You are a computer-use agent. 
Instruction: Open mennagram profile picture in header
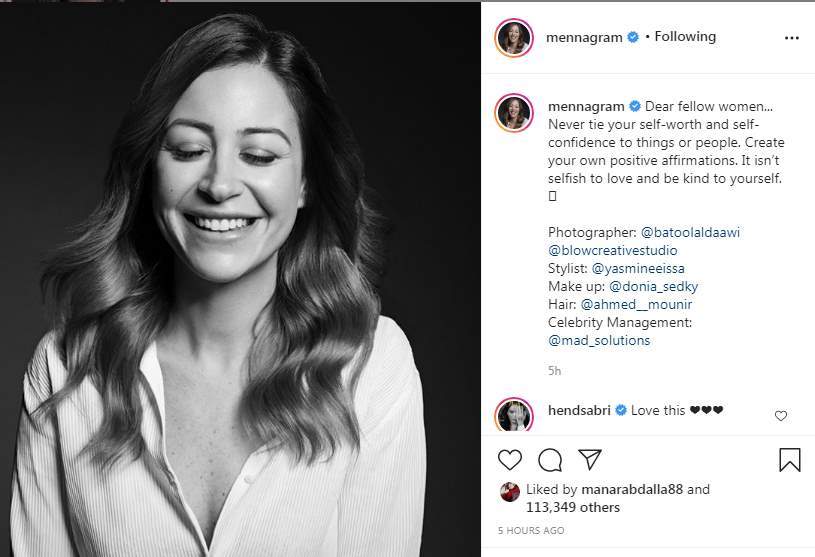(514, 37)
